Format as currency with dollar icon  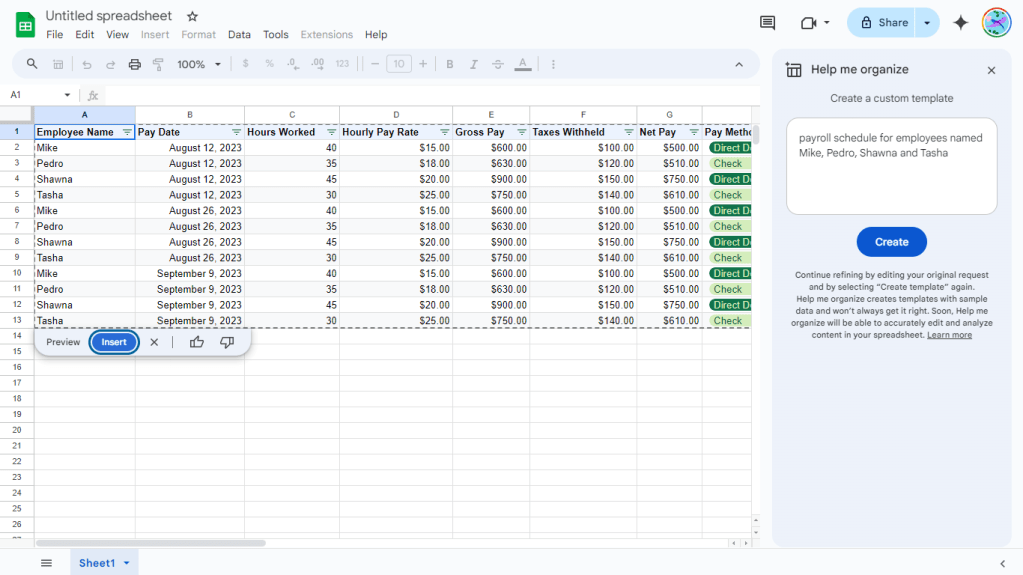click(x=245, y=64)
